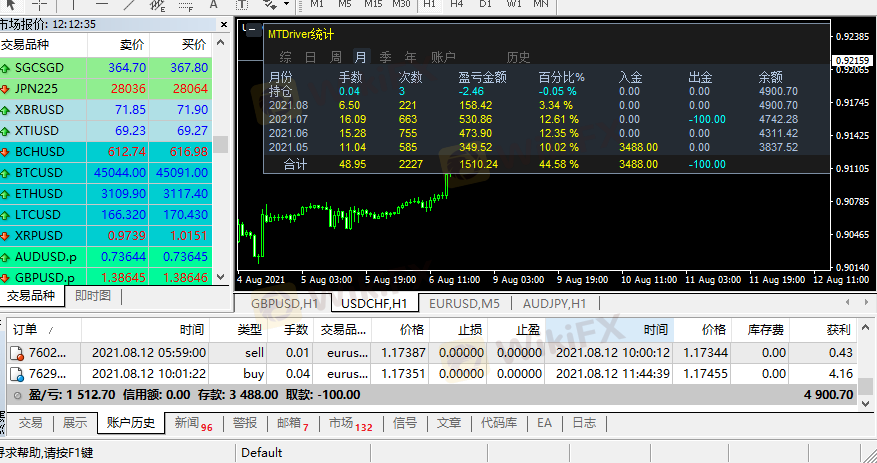Enable the D1 timeframe

(x=485, y=4)
